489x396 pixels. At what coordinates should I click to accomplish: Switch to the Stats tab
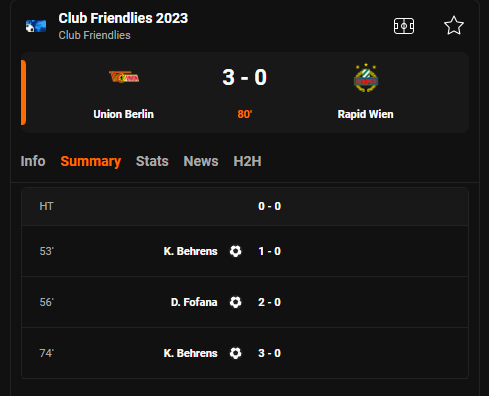click(x=152, y=161)
